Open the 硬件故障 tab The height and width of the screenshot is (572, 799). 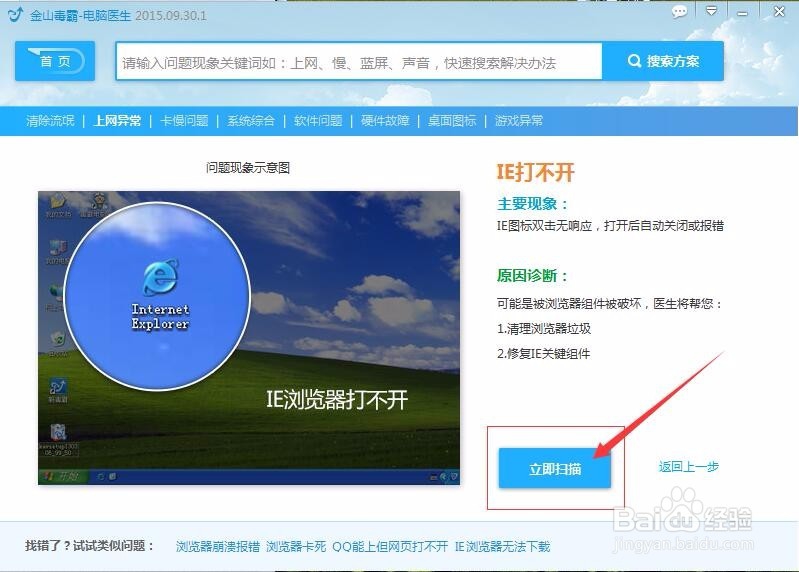click(x=385, y=121)
